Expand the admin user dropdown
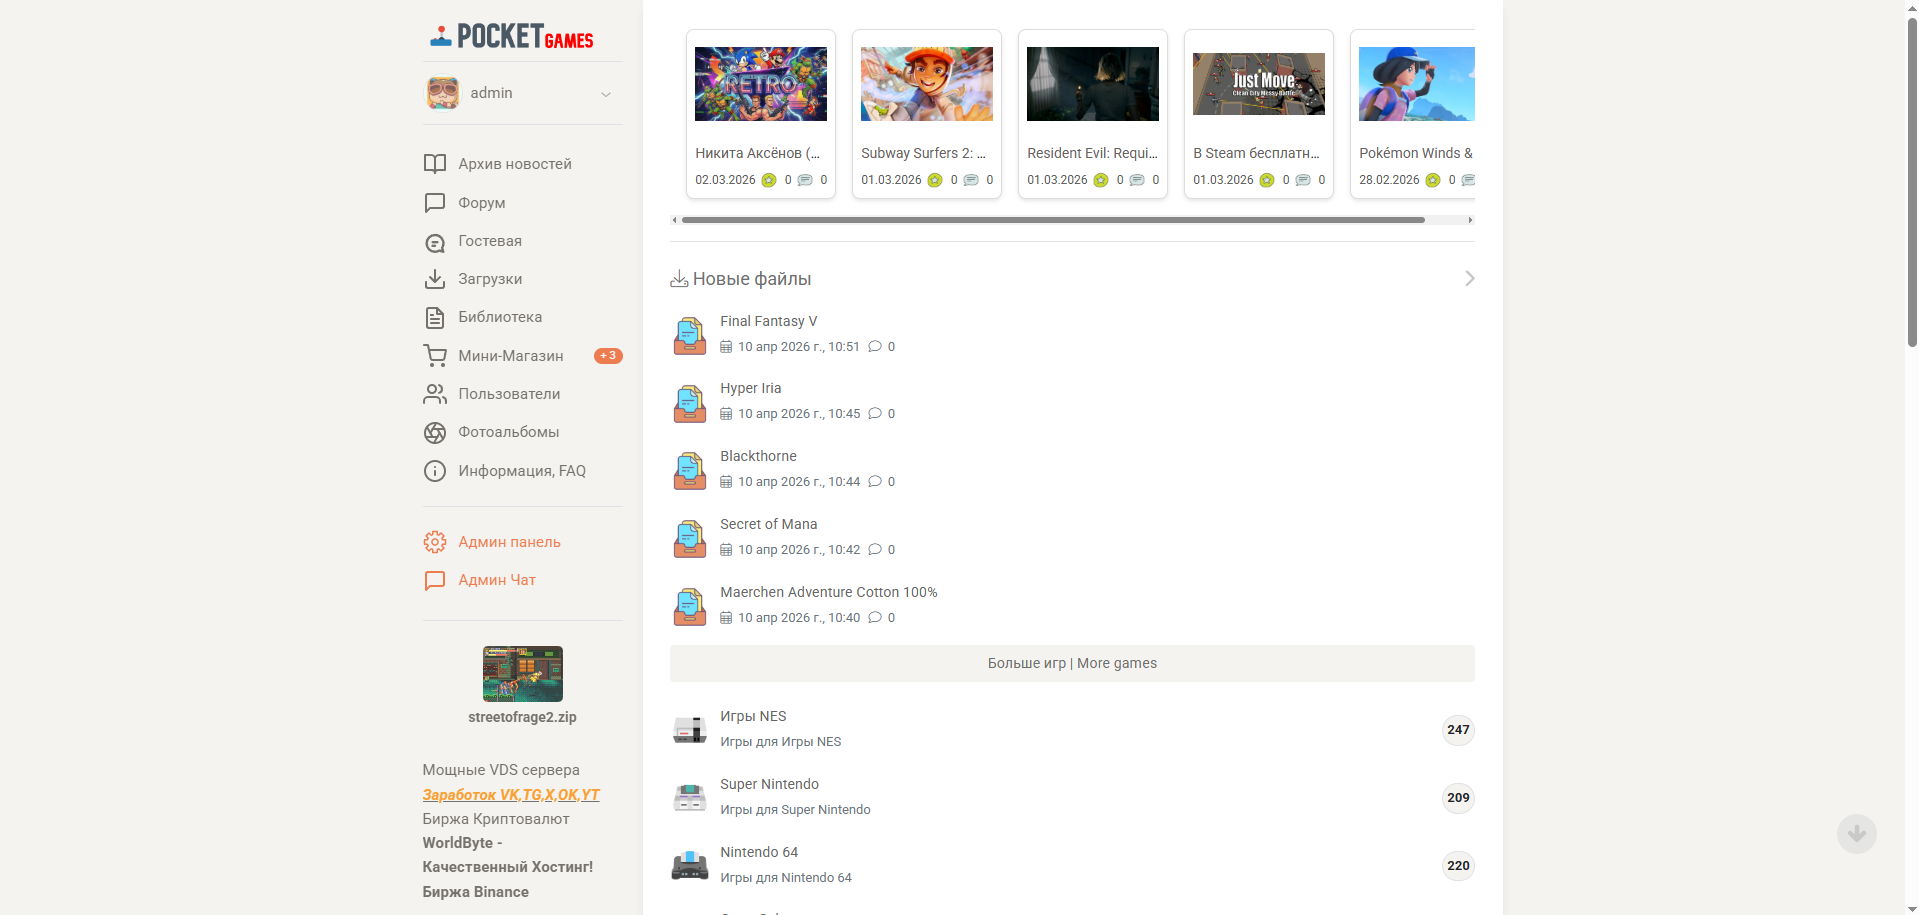 click(605, 94)
